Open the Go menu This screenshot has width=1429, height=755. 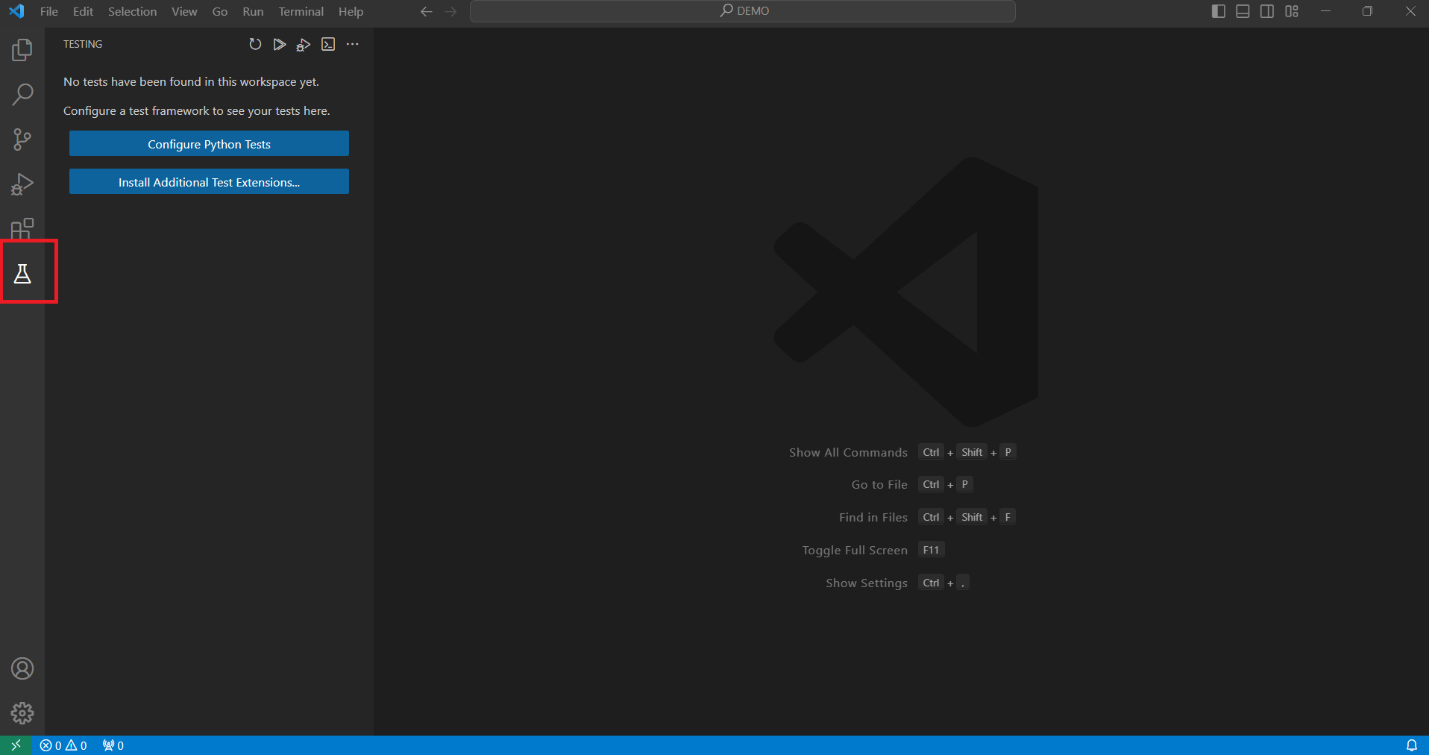220,12
